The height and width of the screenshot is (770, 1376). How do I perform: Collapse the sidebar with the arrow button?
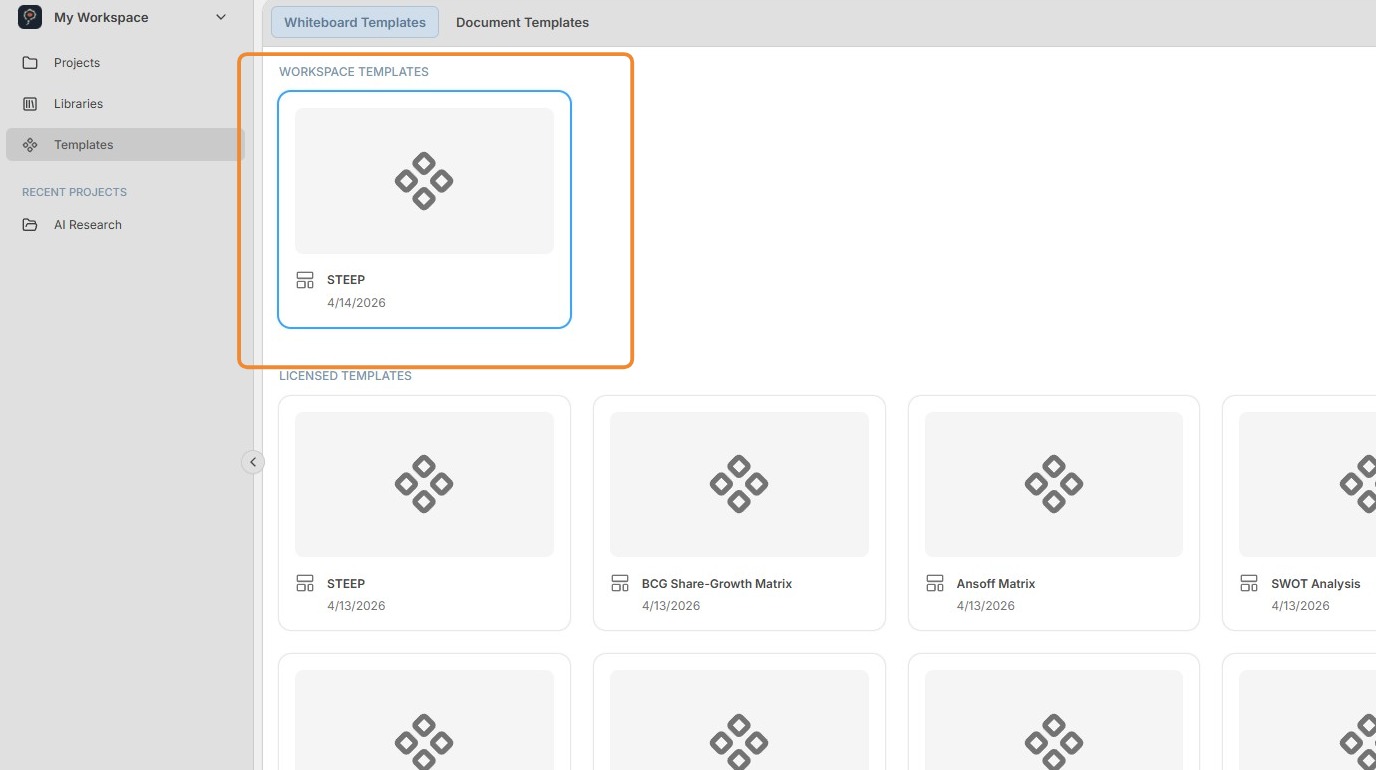click(253, 462)
